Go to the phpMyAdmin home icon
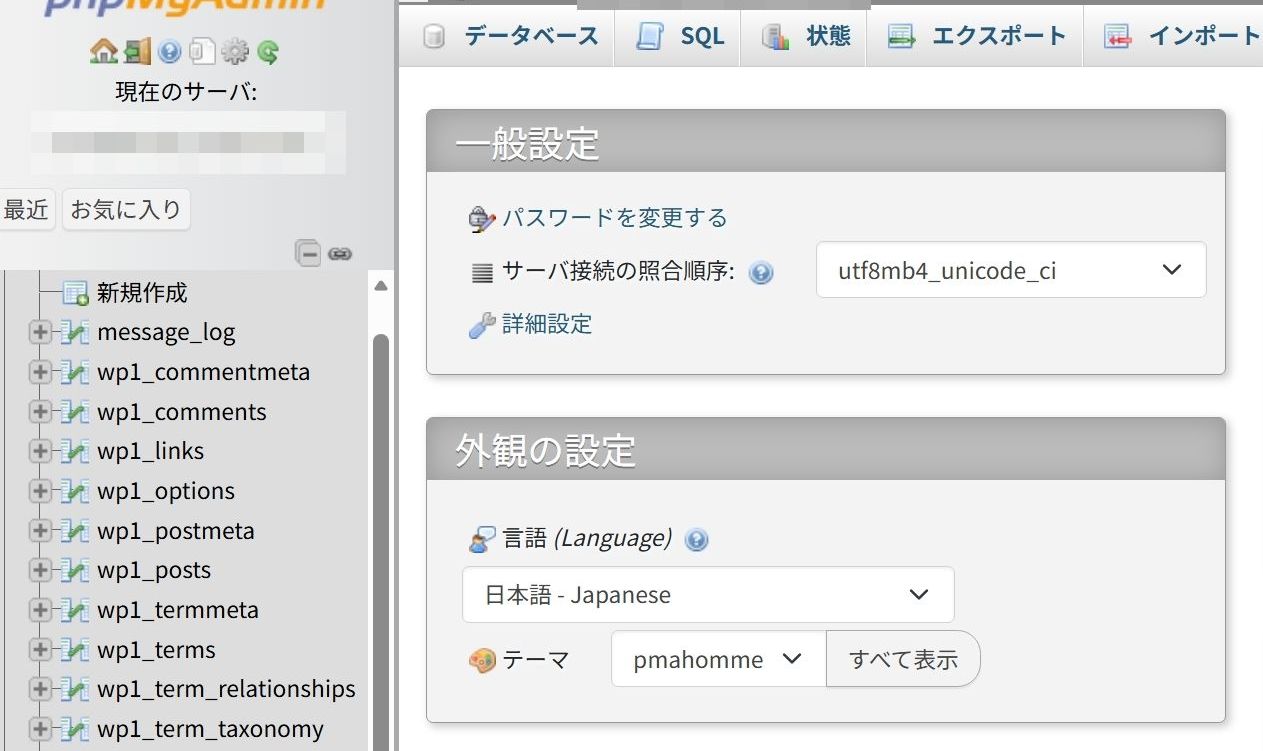The width and height of the screenshot is (1263, 751). [103, 51]
